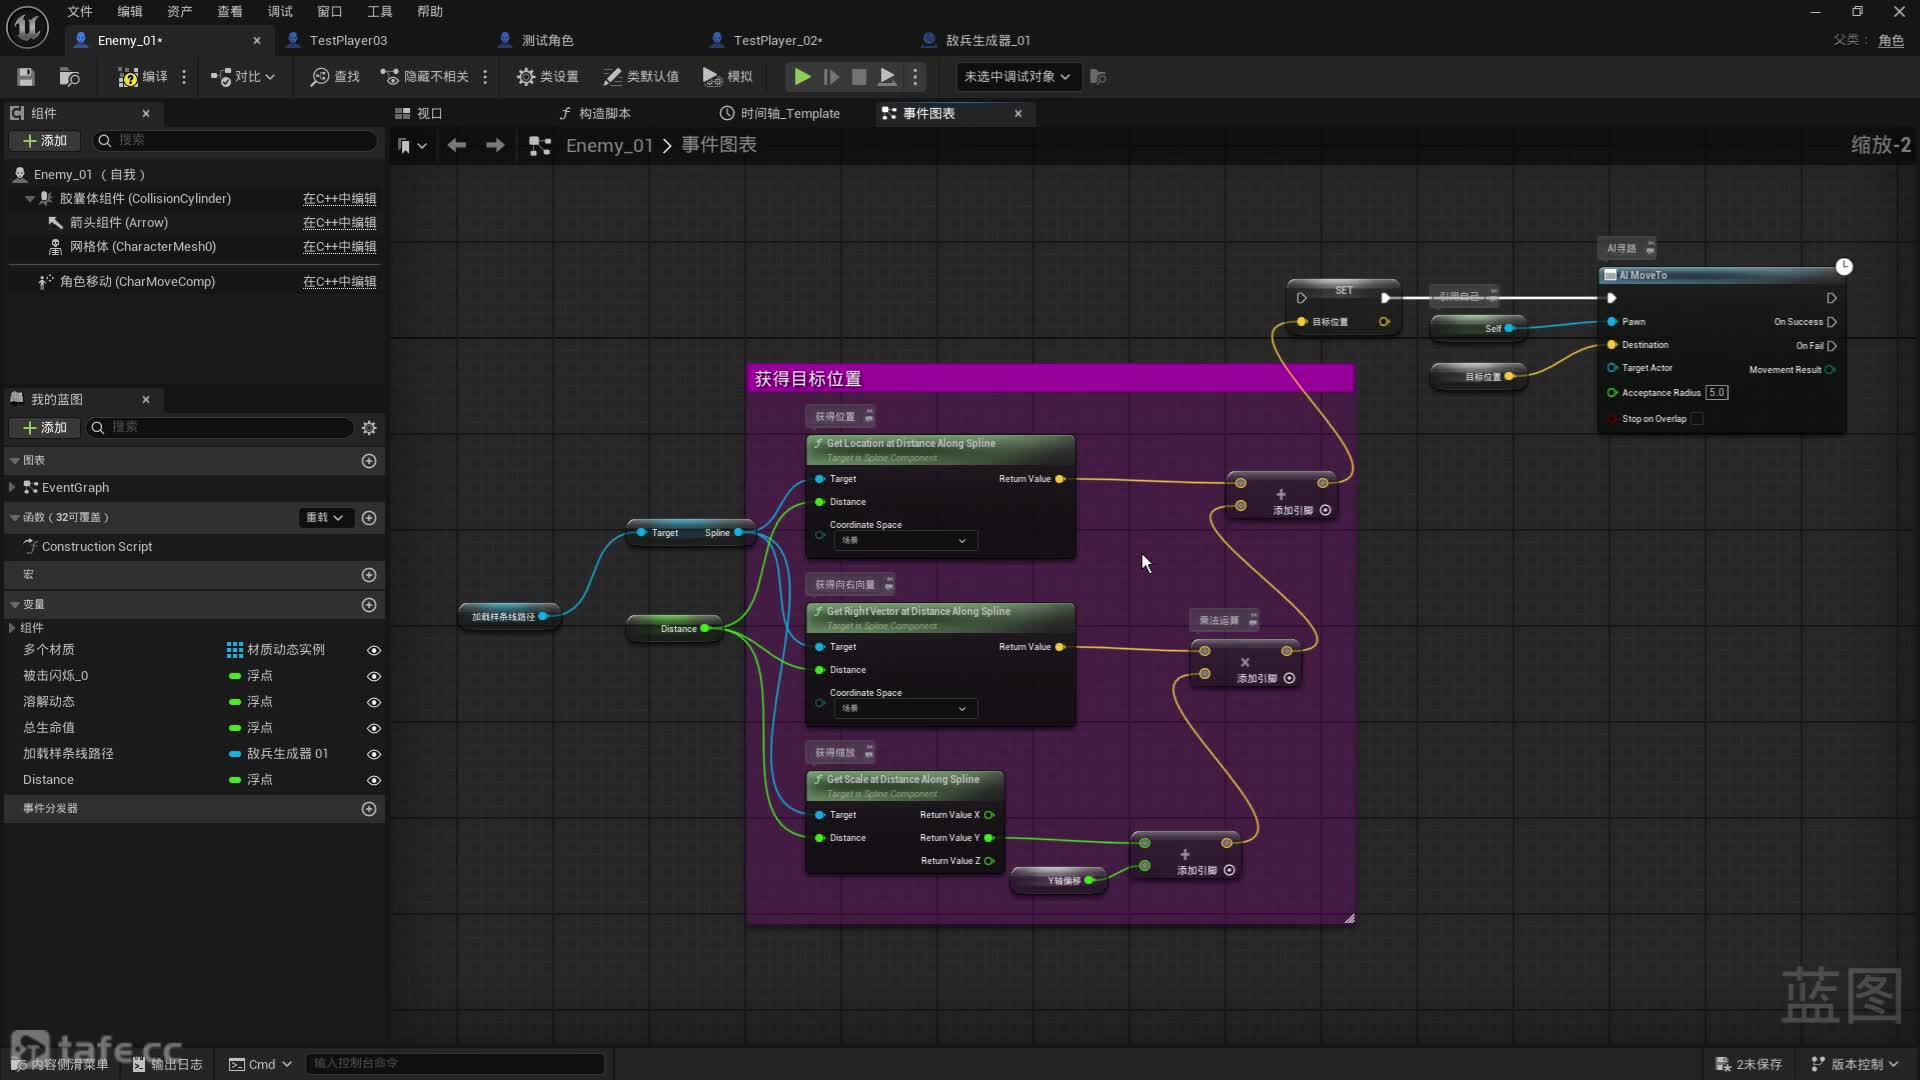
Task: Click the Compile (编译) button
Action: [x=143, y=77]
